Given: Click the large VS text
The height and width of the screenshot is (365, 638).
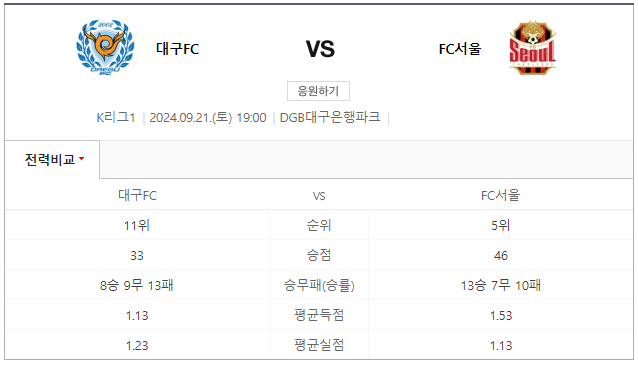Looking at the screenshot, I should click(320, 49).
